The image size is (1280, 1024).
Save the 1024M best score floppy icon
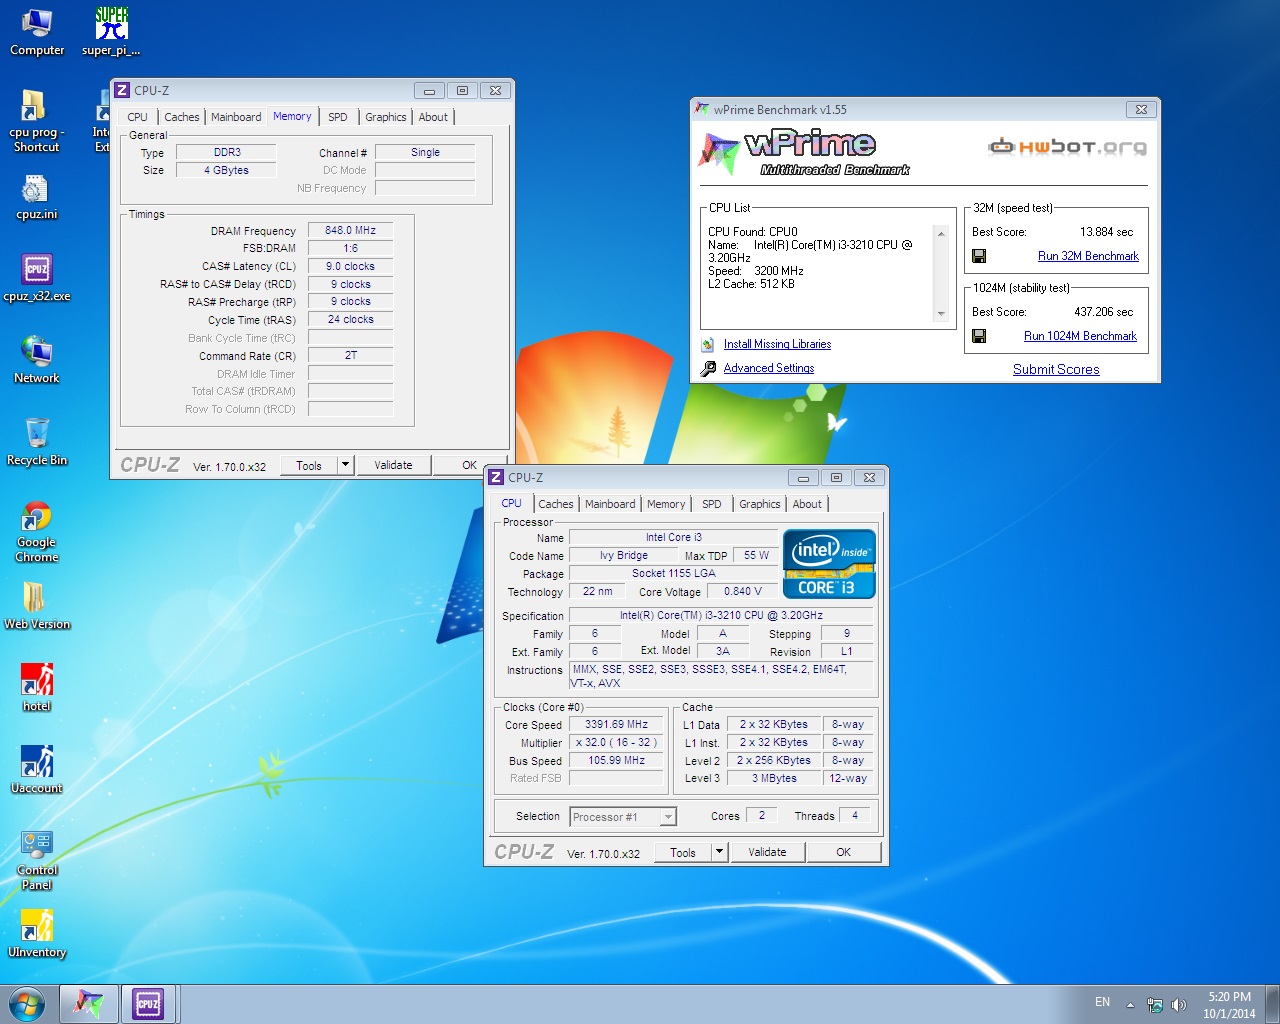pos(979,336)
